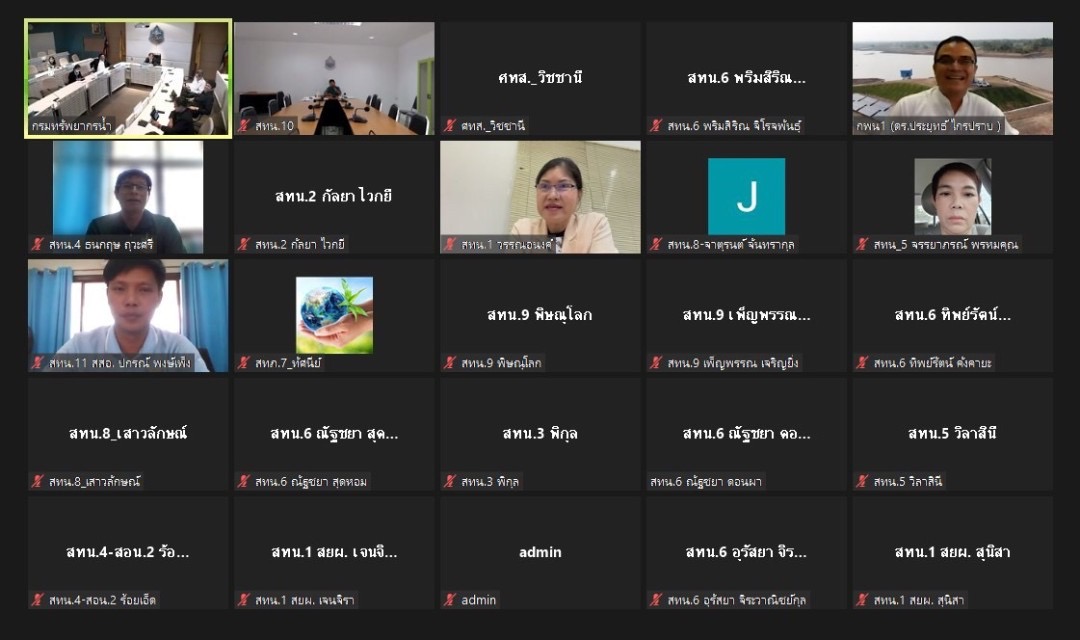Viewport: 1080px width, 640px height.
Task: Click muted mic icon on สทน.3 พิกุล tile
Action: click(x=450, y=482)
